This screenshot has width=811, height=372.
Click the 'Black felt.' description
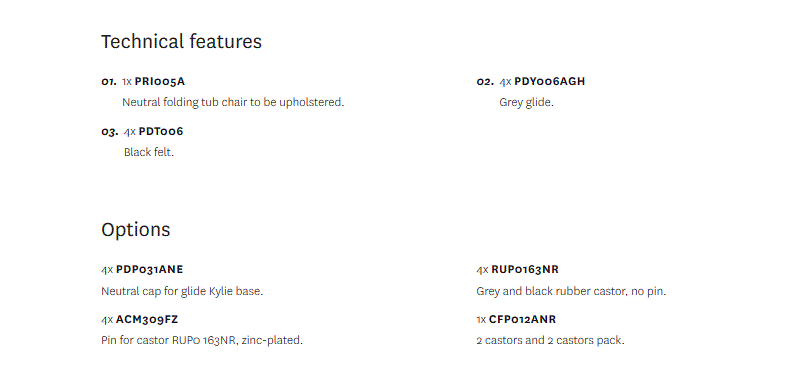(149, 152)
